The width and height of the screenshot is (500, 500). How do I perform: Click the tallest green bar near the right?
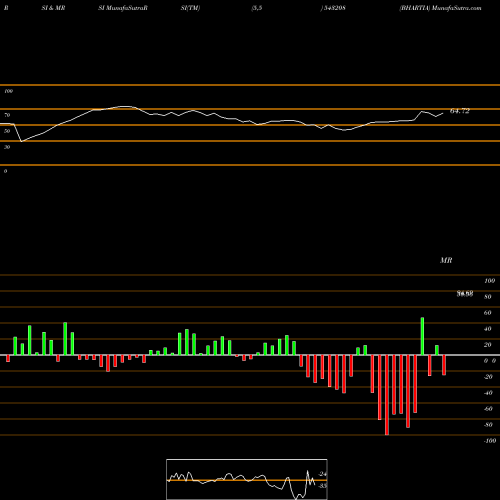(x=422, y=336)
